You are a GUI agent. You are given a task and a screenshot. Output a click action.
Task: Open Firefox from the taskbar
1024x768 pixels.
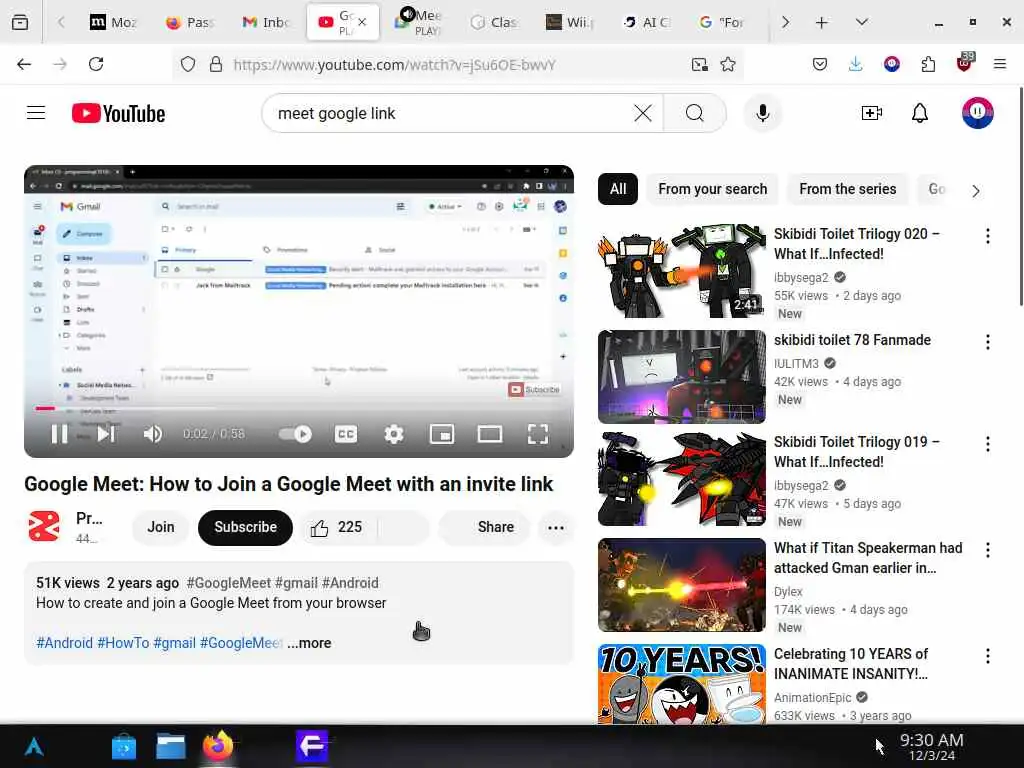[x=218, y=745]
